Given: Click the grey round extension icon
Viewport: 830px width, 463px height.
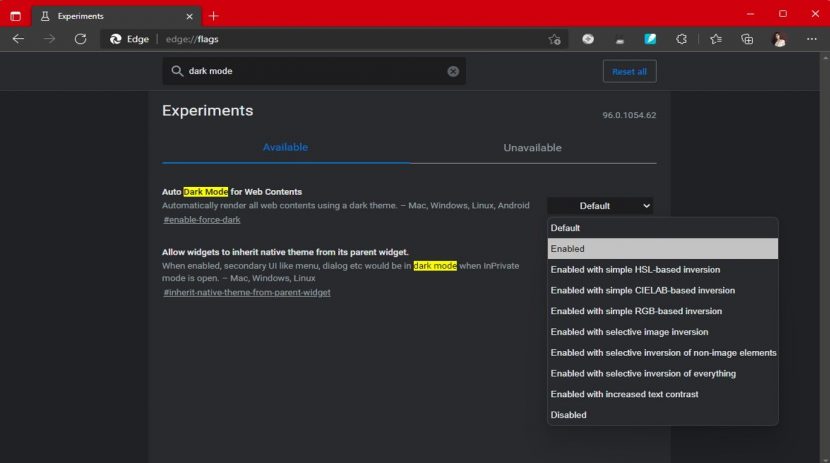Looking at the screenshot, I should [588, 39].
